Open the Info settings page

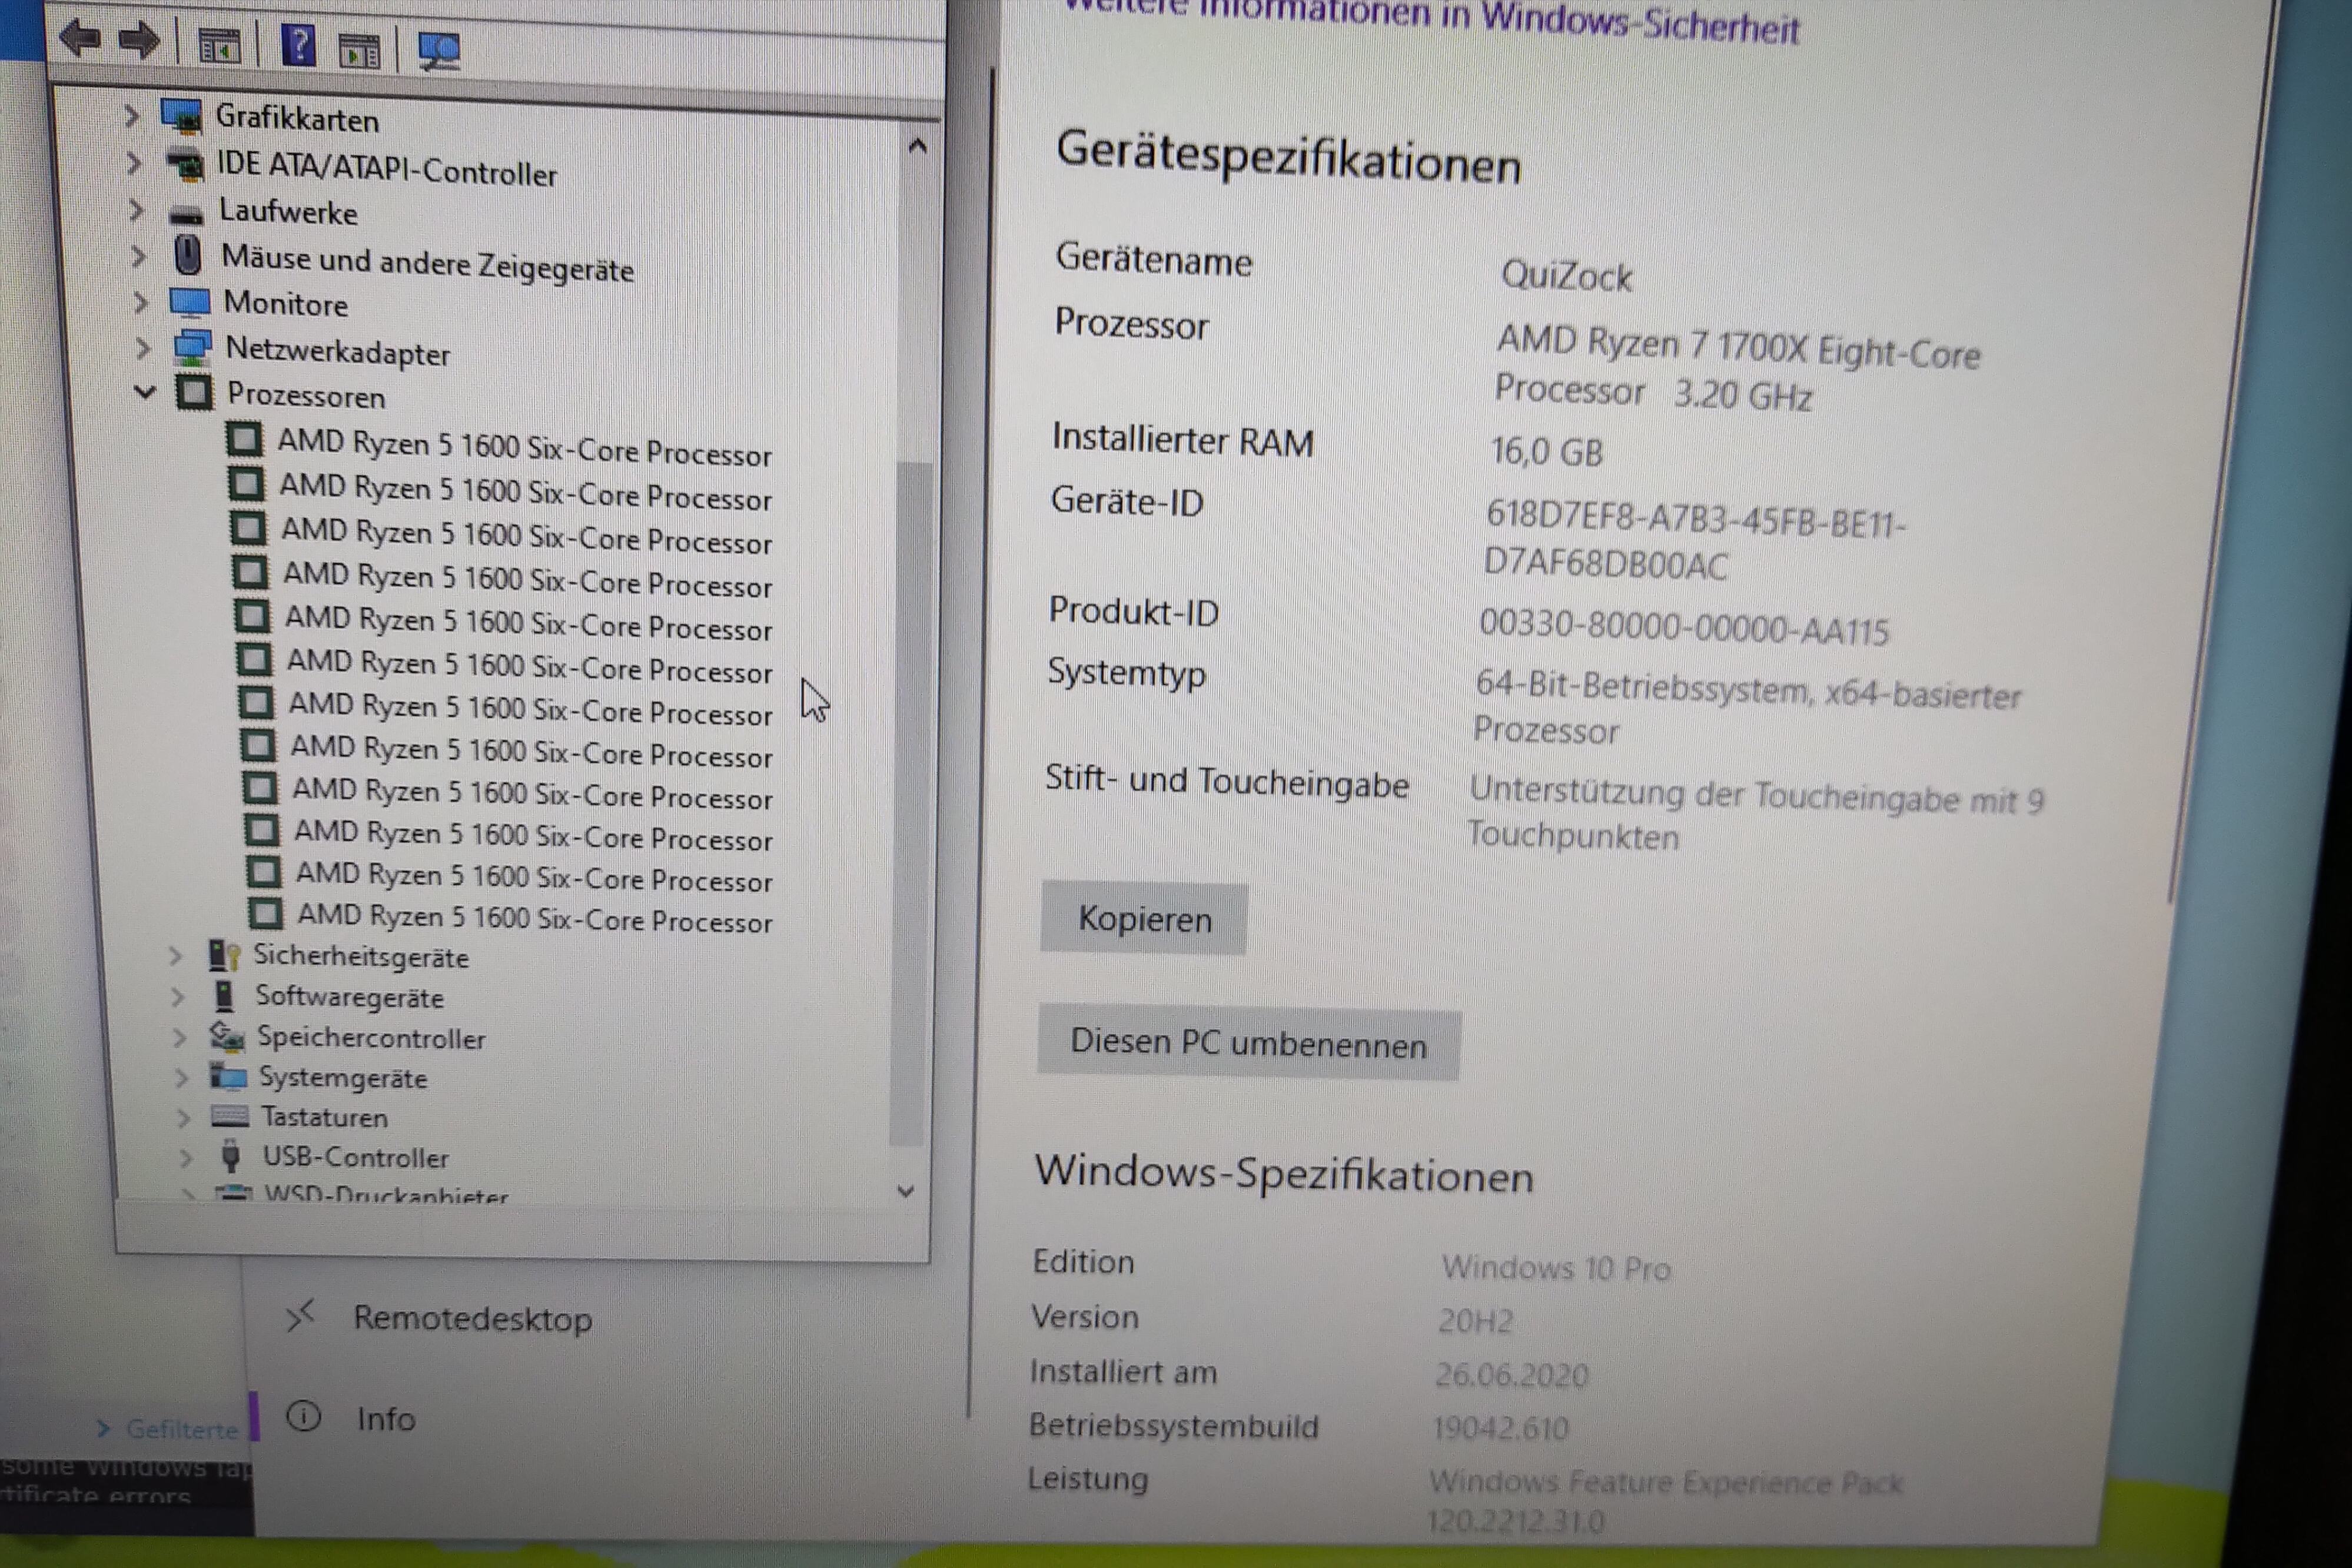(386, 1419)
